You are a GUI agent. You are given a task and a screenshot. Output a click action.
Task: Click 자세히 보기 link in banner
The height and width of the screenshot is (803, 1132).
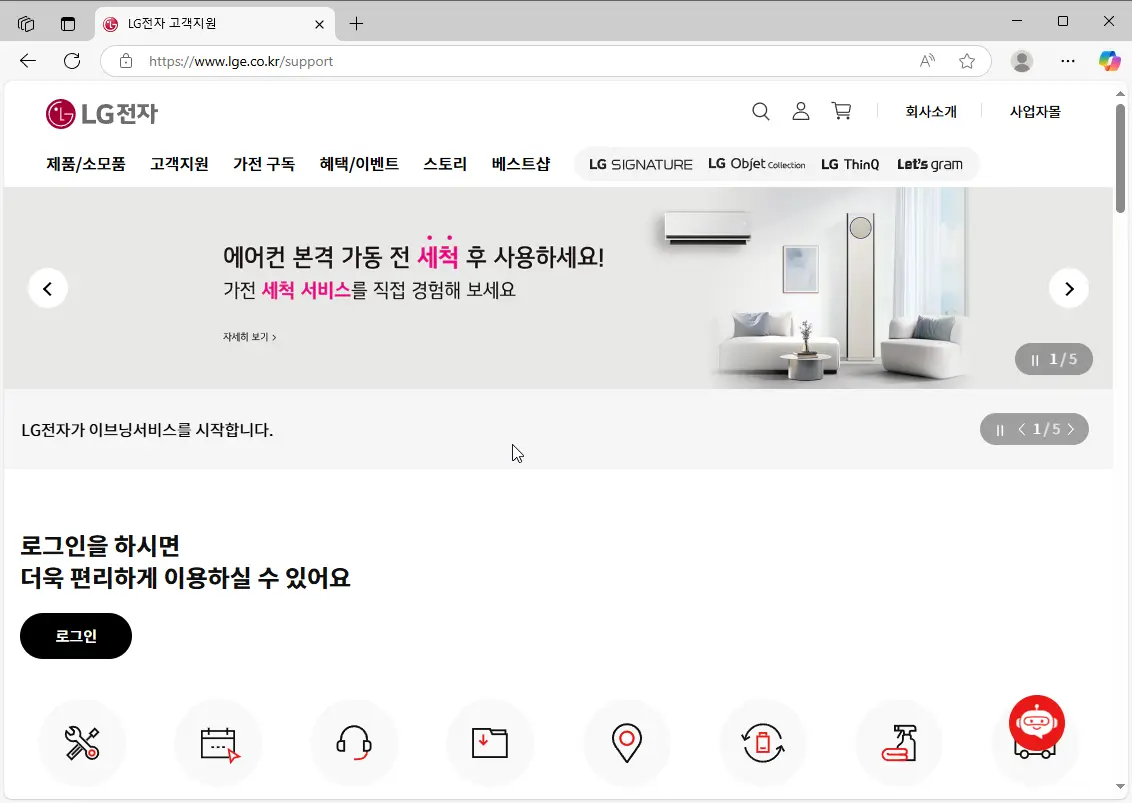250,337
